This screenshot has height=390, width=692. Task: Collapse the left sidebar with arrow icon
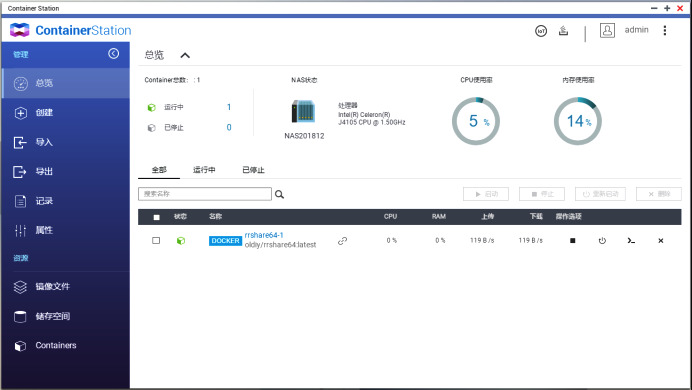coord(113,53)
